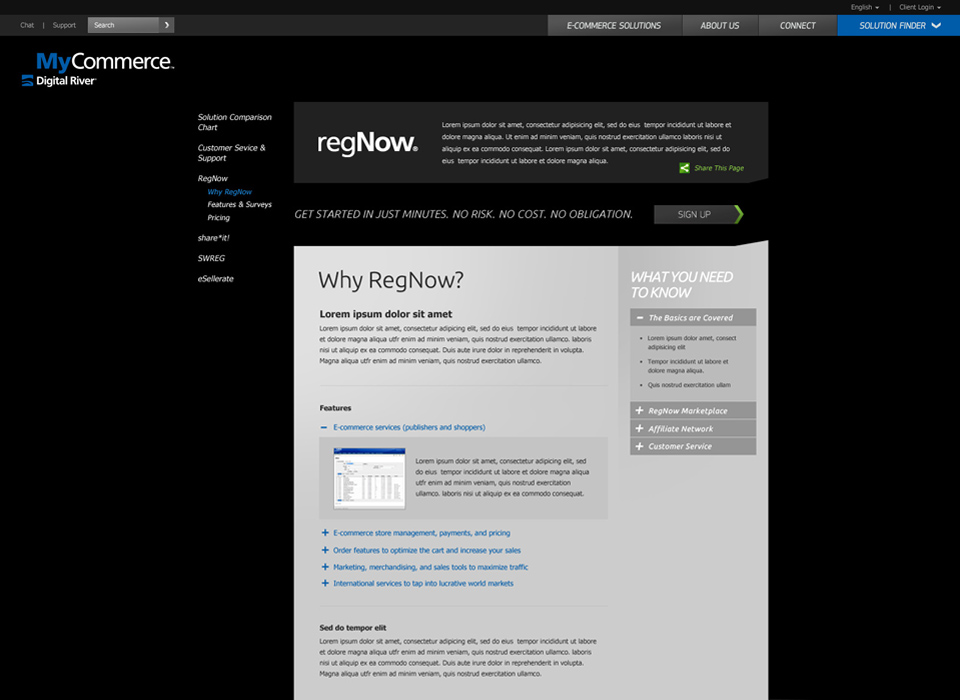The width and height of the screenshot is (960, 700).
Task: Open Features & Surveys sidebar subitem
Action: (x=239, y=205)
